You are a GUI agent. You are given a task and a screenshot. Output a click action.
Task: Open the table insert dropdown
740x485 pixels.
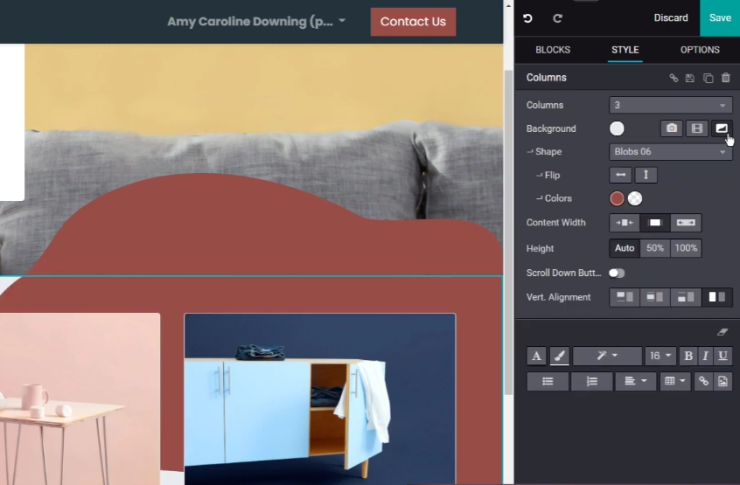674,381
